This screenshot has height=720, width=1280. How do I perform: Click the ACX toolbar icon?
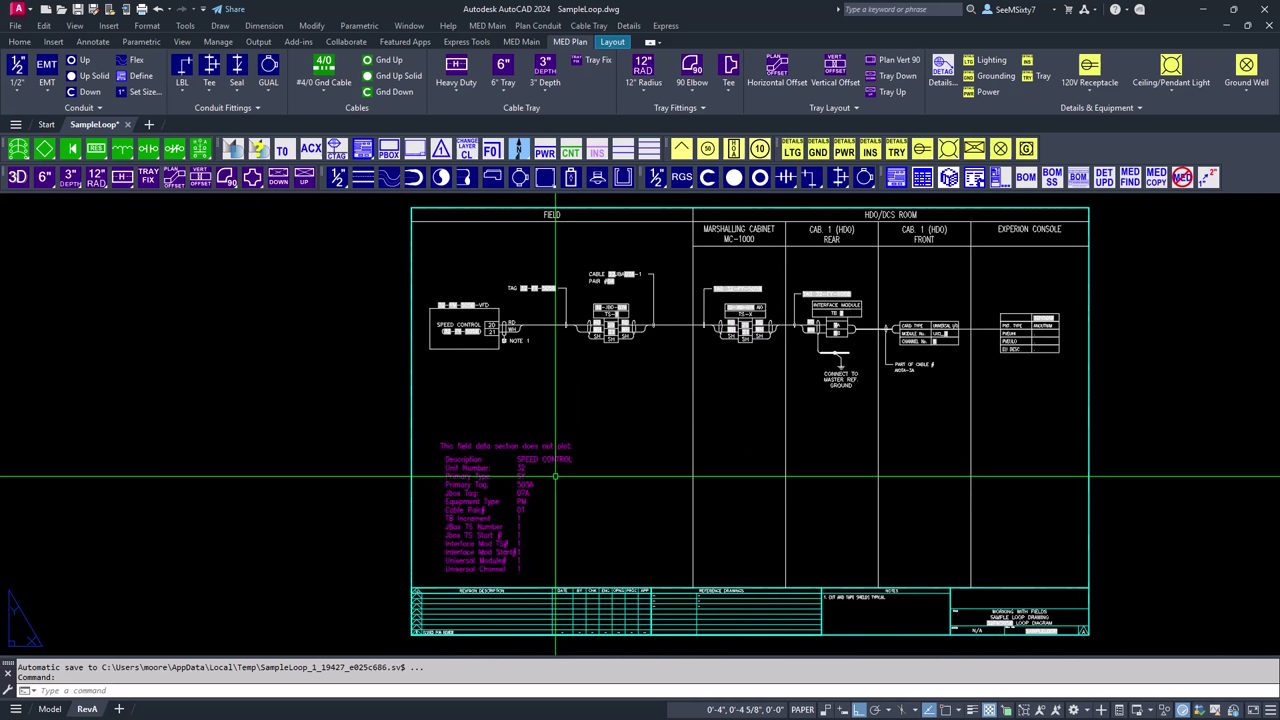(x=311, y=149)
